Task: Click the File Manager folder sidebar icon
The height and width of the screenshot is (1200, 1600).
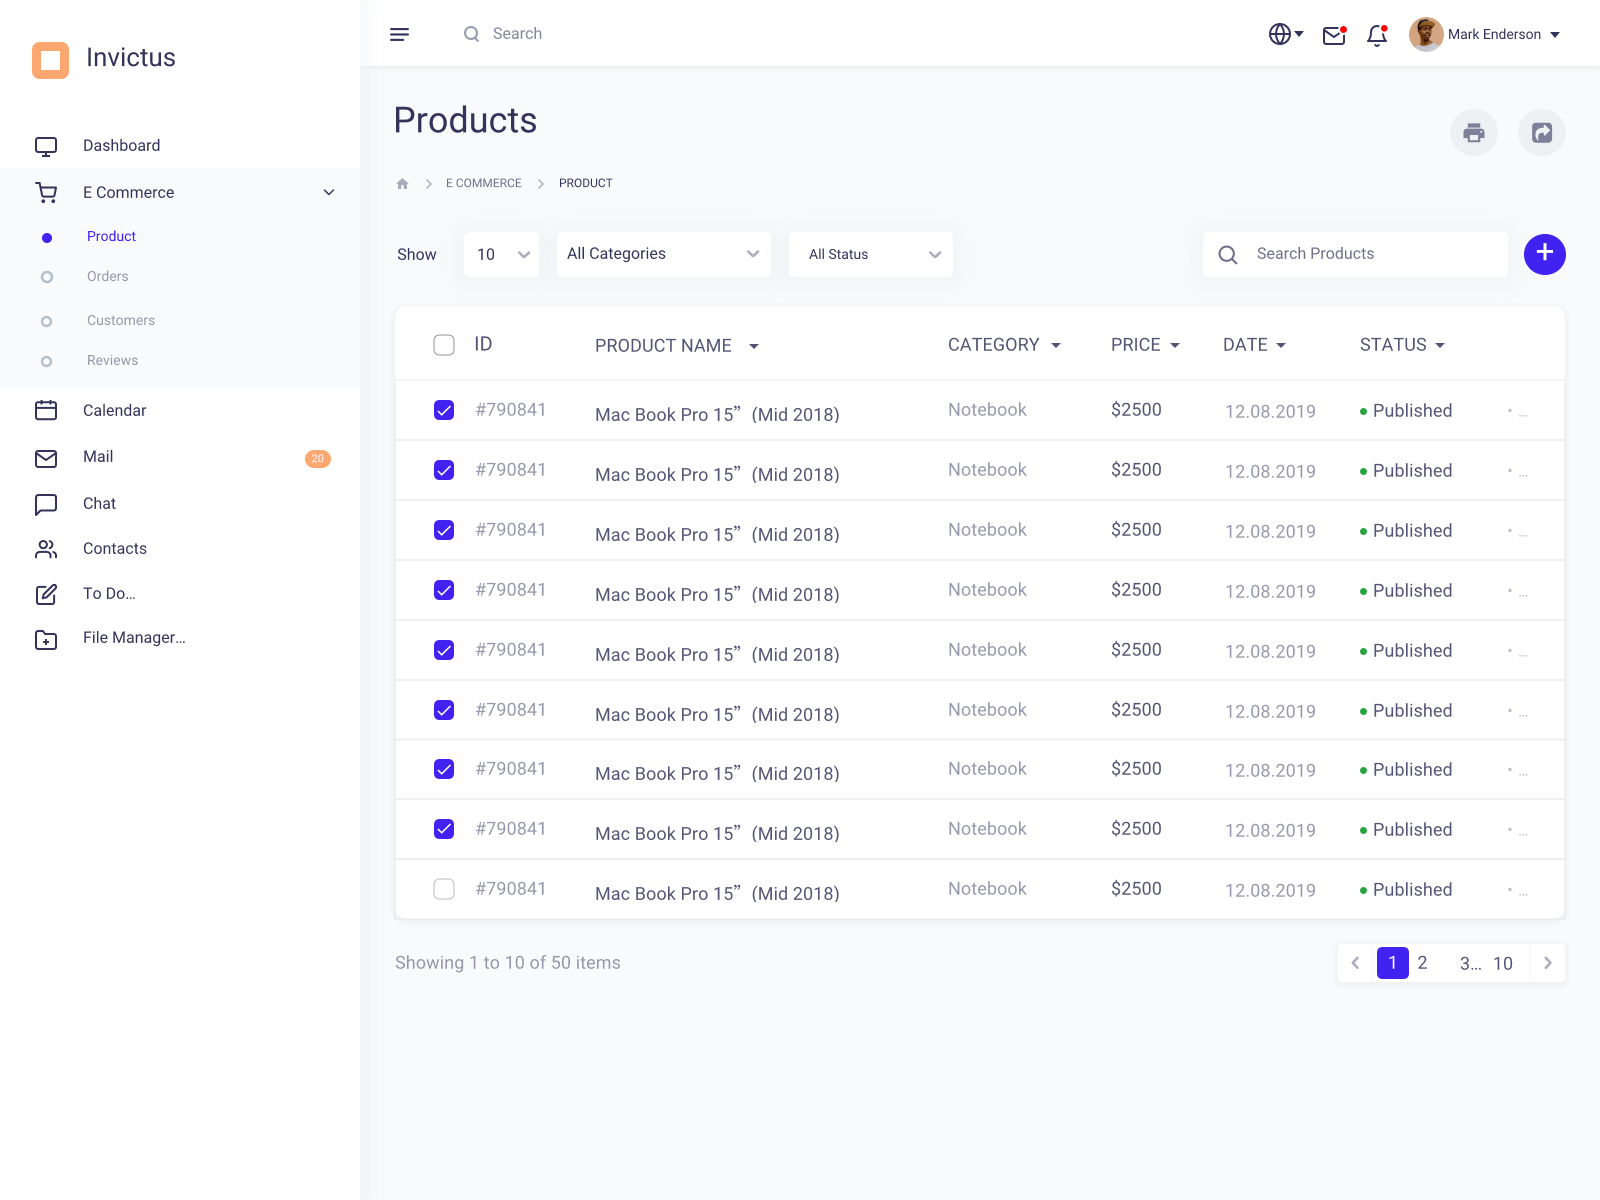Action: click(x=46, y=639)
